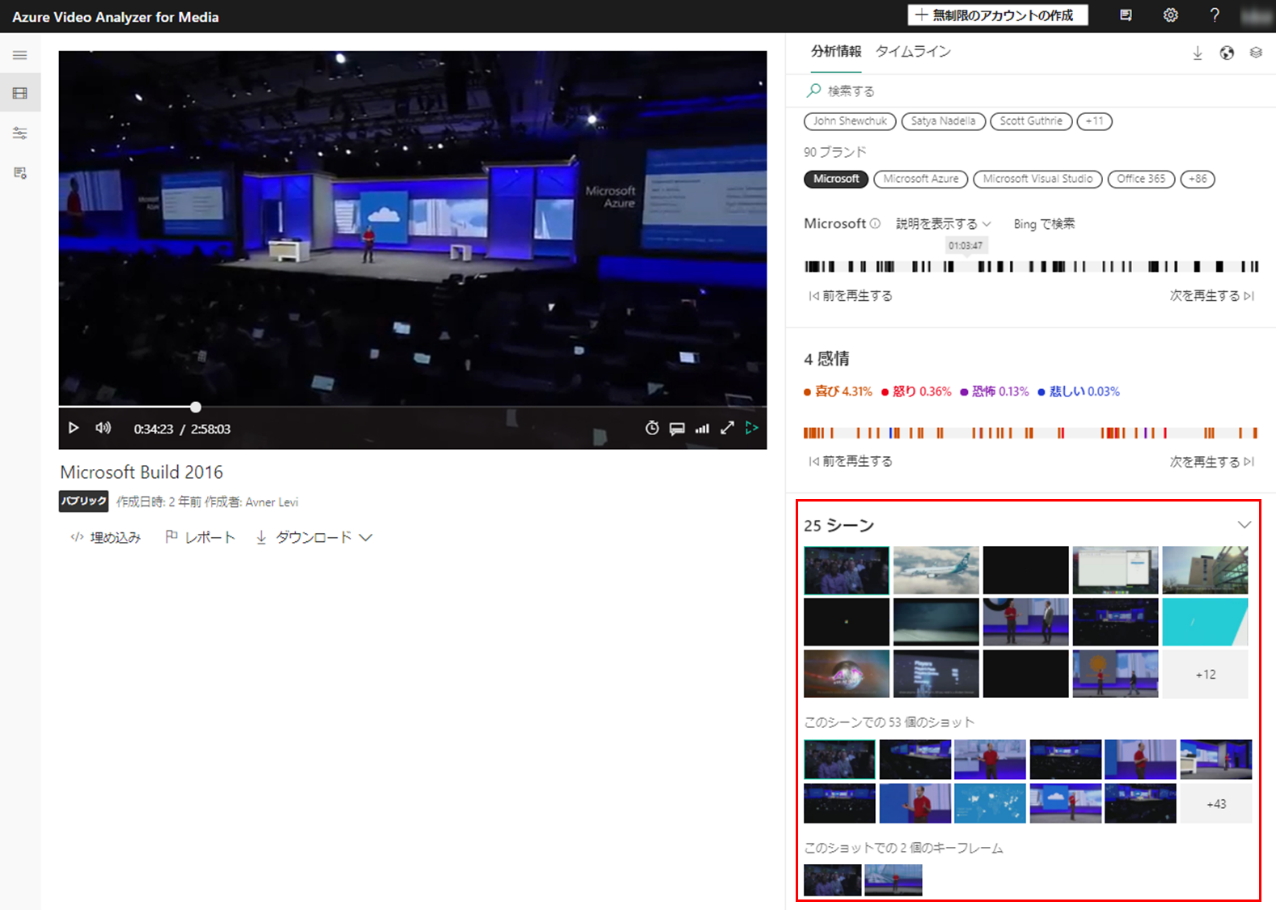
Task: Click 前を再生する under the emotions timeline
Action: (851, 462)
